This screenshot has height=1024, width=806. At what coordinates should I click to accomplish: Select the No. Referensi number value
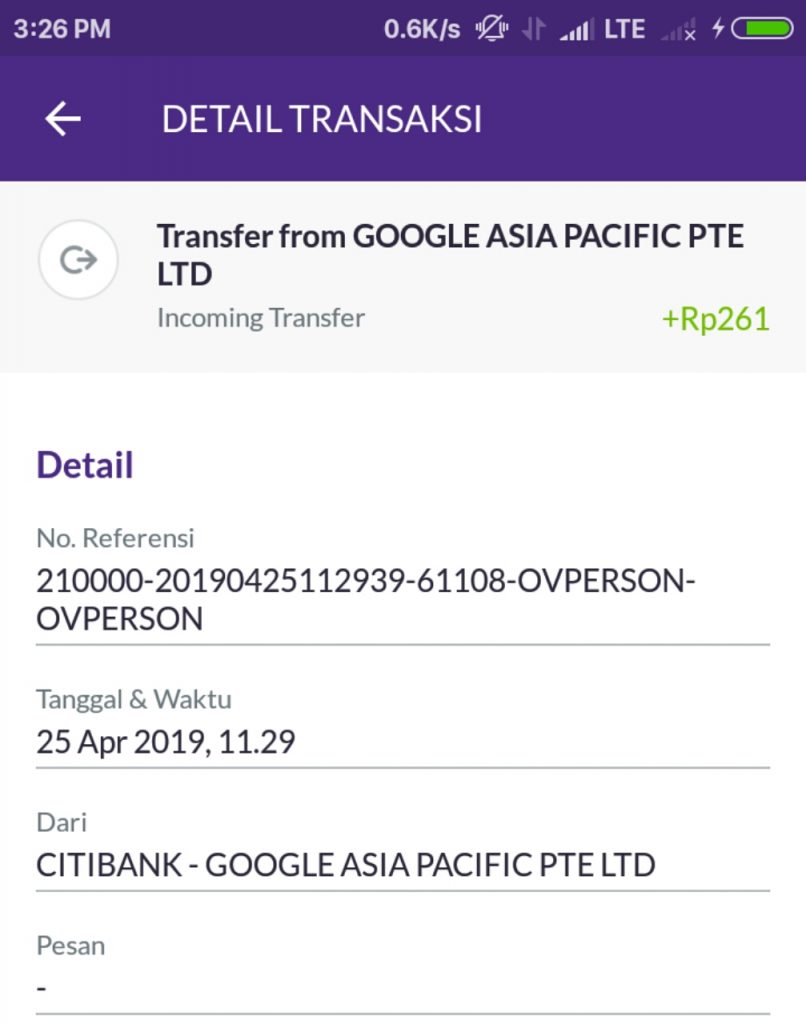(x=365, y=600)
